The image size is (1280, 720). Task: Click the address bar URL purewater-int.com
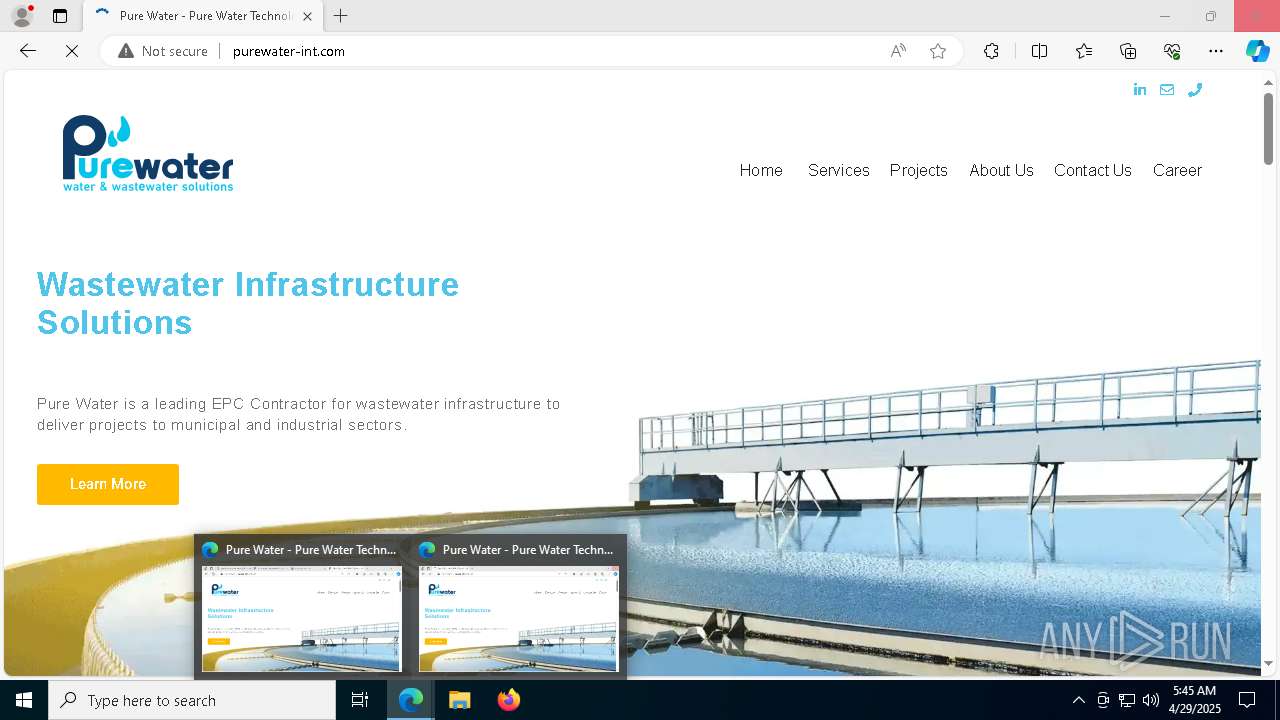pyautogui.click(x=289, y=51)
